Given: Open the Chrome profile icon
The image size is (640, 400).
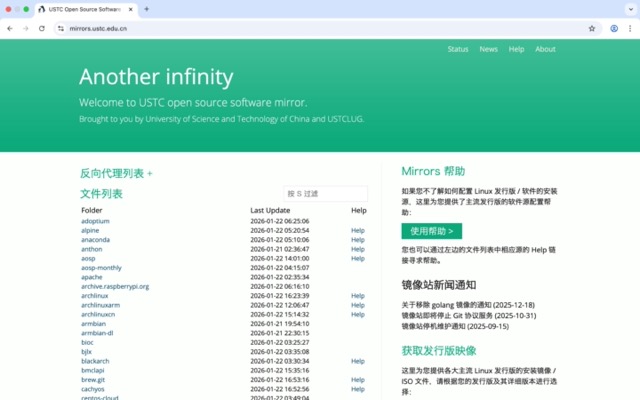Looking at the screenshot, I should tap(614, 28).
